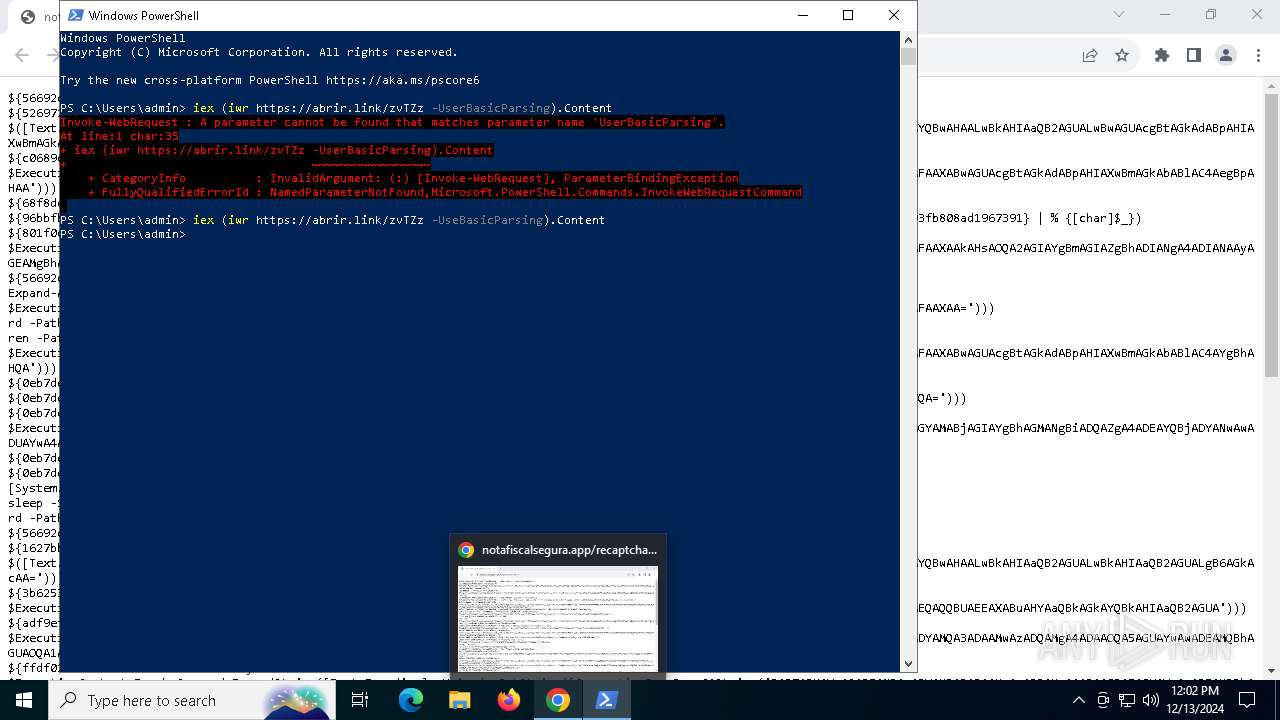Open network status tray icon

click(x=1127, y=700)
